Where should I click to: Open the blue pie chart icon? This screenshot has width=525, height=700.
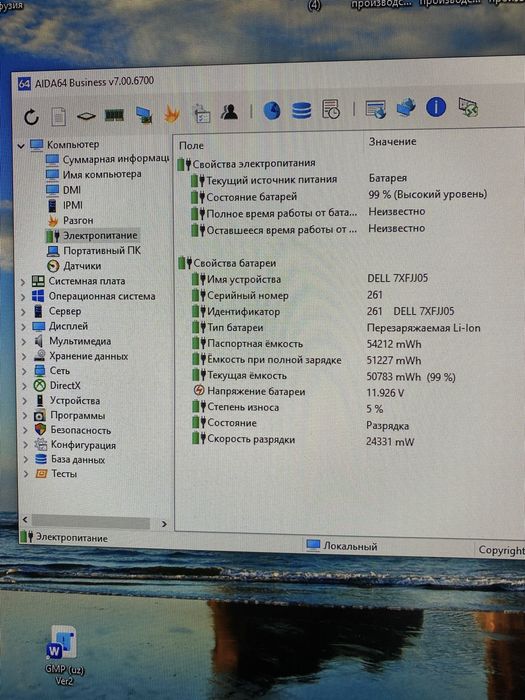point(272,110)
